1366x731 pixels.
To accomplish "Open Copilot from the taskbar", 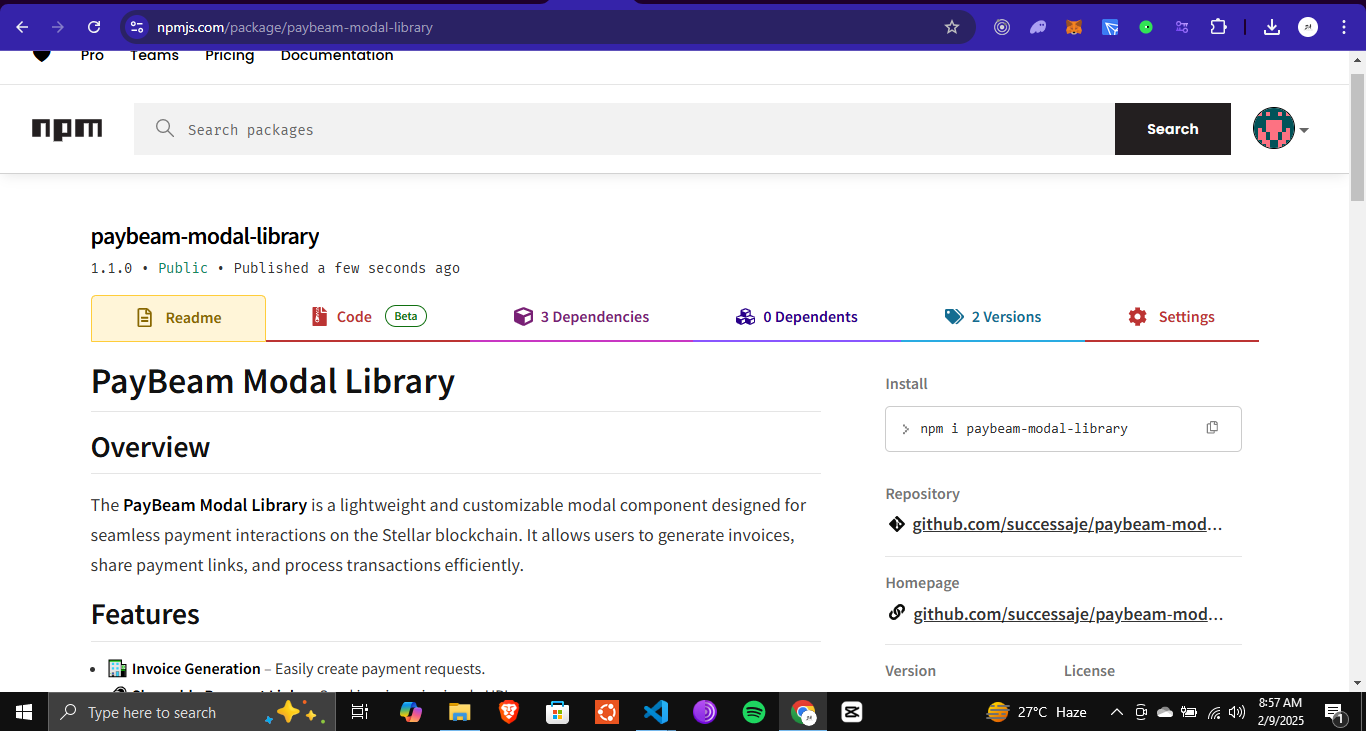I will point(410,712).
